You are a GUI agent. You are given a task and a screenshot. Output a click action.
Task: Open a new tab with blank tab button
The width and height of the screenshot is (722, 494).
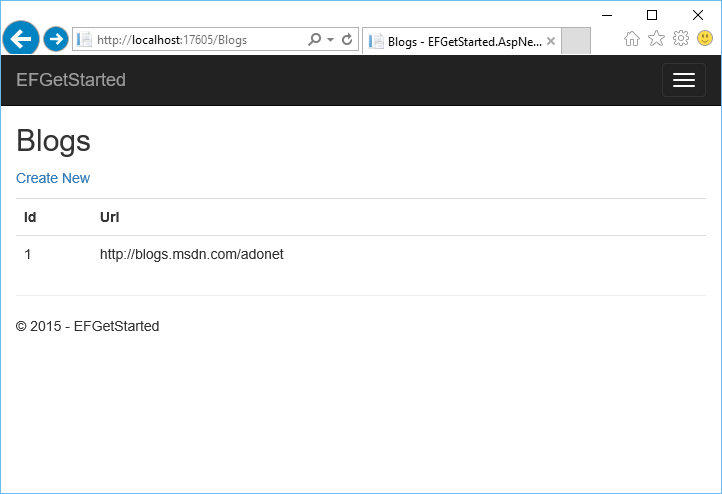click(576, 41)
